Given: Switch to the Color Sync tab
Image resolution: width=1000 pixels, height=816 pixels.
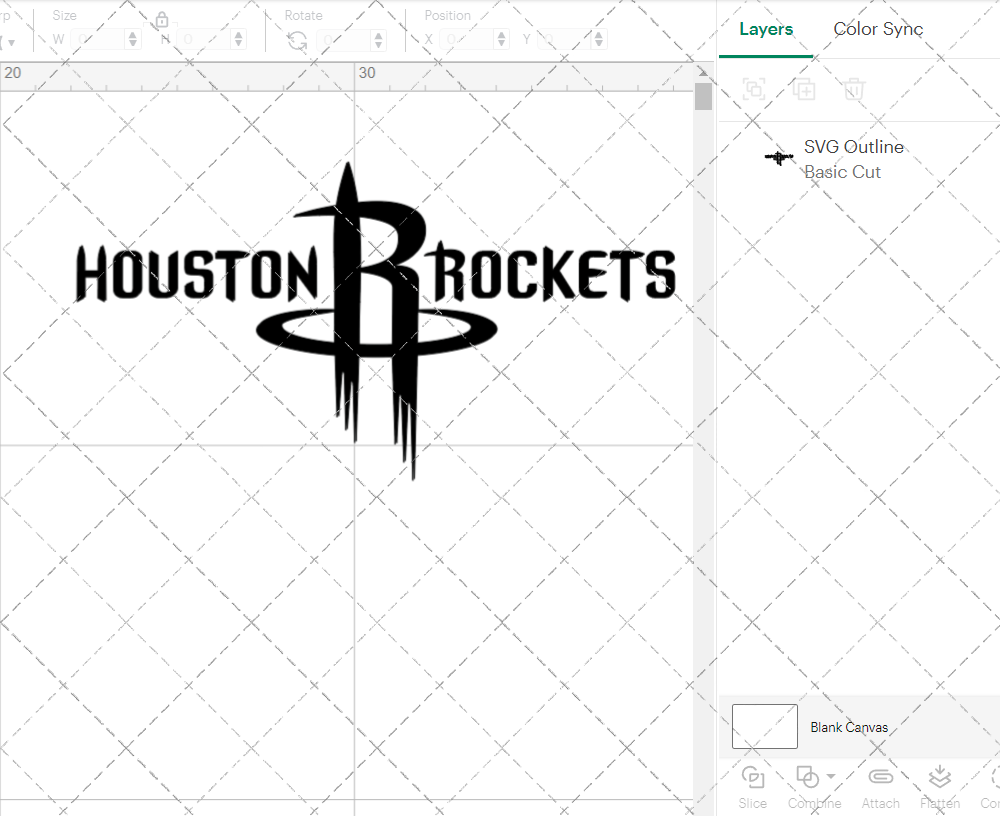Looking at the screenshot, I should coord(877,29).
